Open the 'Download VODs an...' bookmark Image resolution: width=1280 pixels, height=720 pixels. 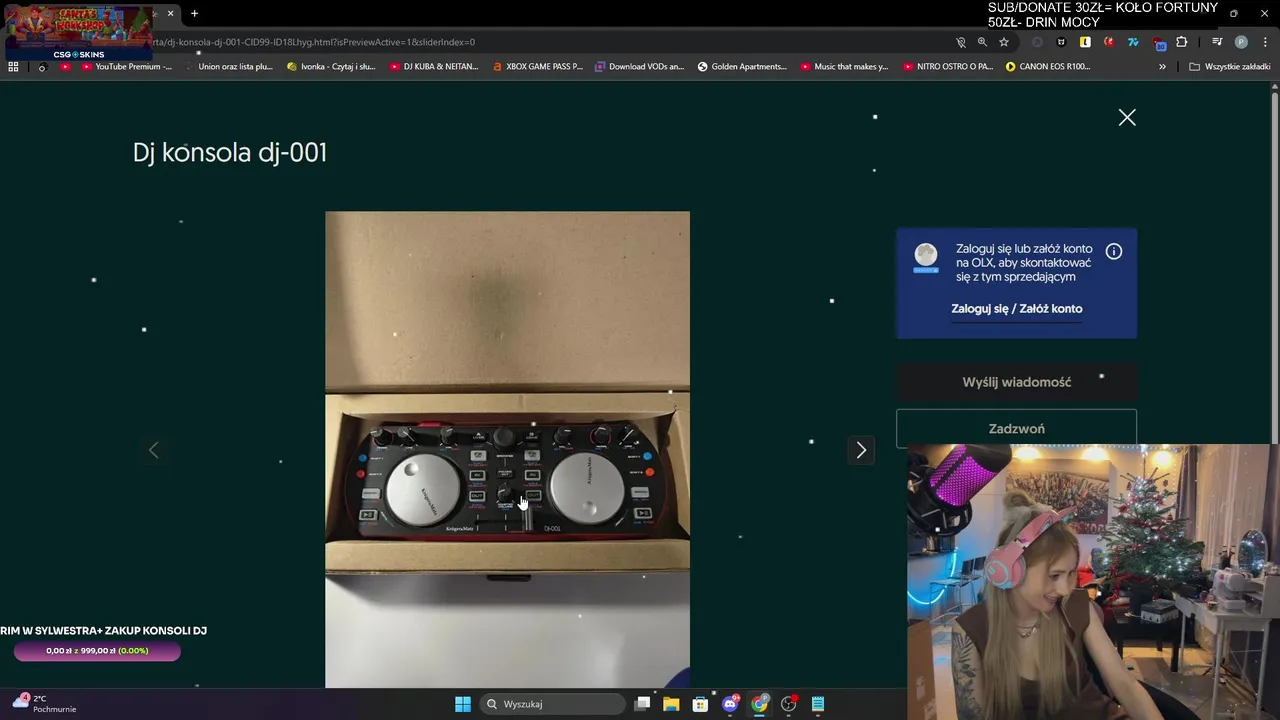click(640, 67)
